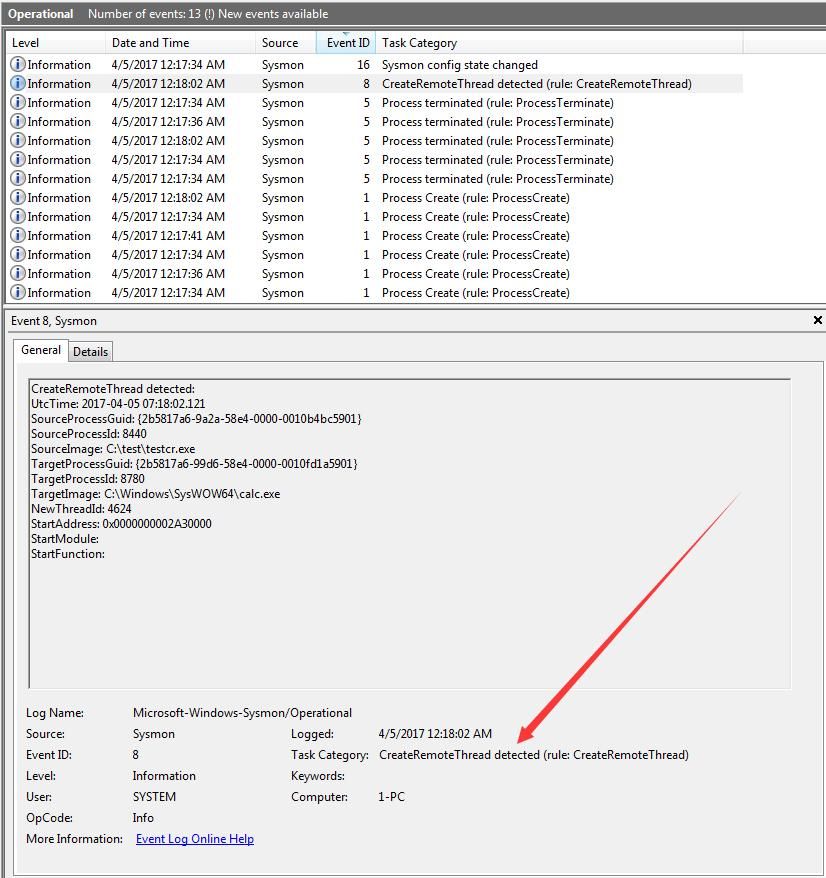Select the Process terminated event at 12:18:02 AM

(375, 141)
